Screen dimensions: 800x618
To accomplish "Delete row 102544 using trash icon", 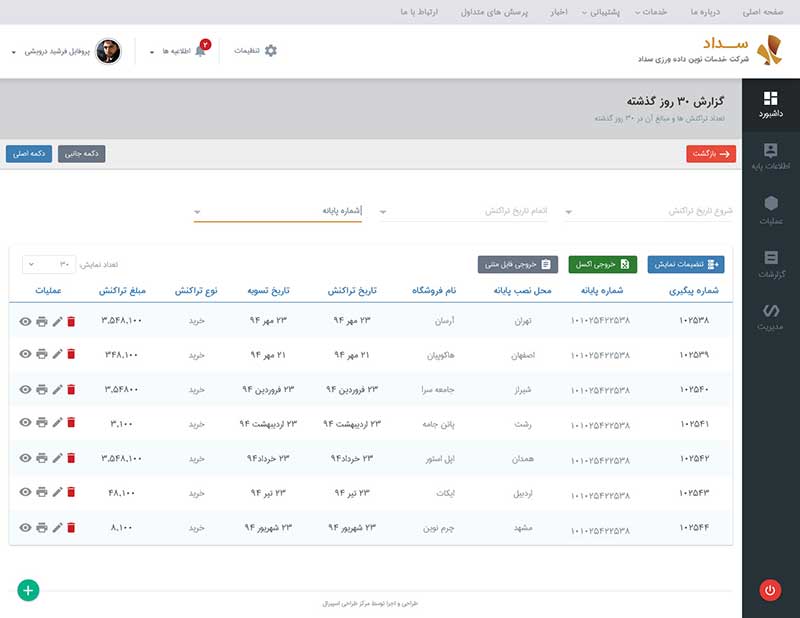I will 71,527.
